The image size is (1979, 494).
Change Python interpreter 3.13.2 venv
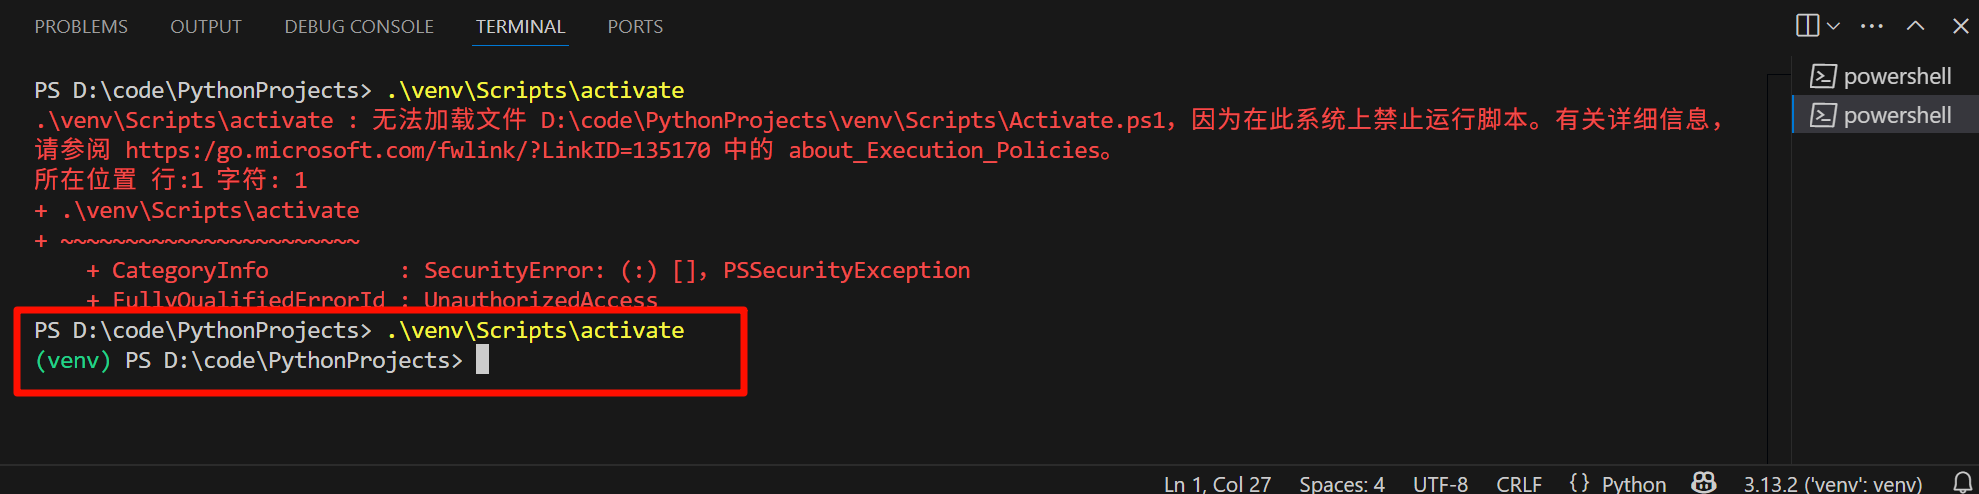[x=1833, y=484]
